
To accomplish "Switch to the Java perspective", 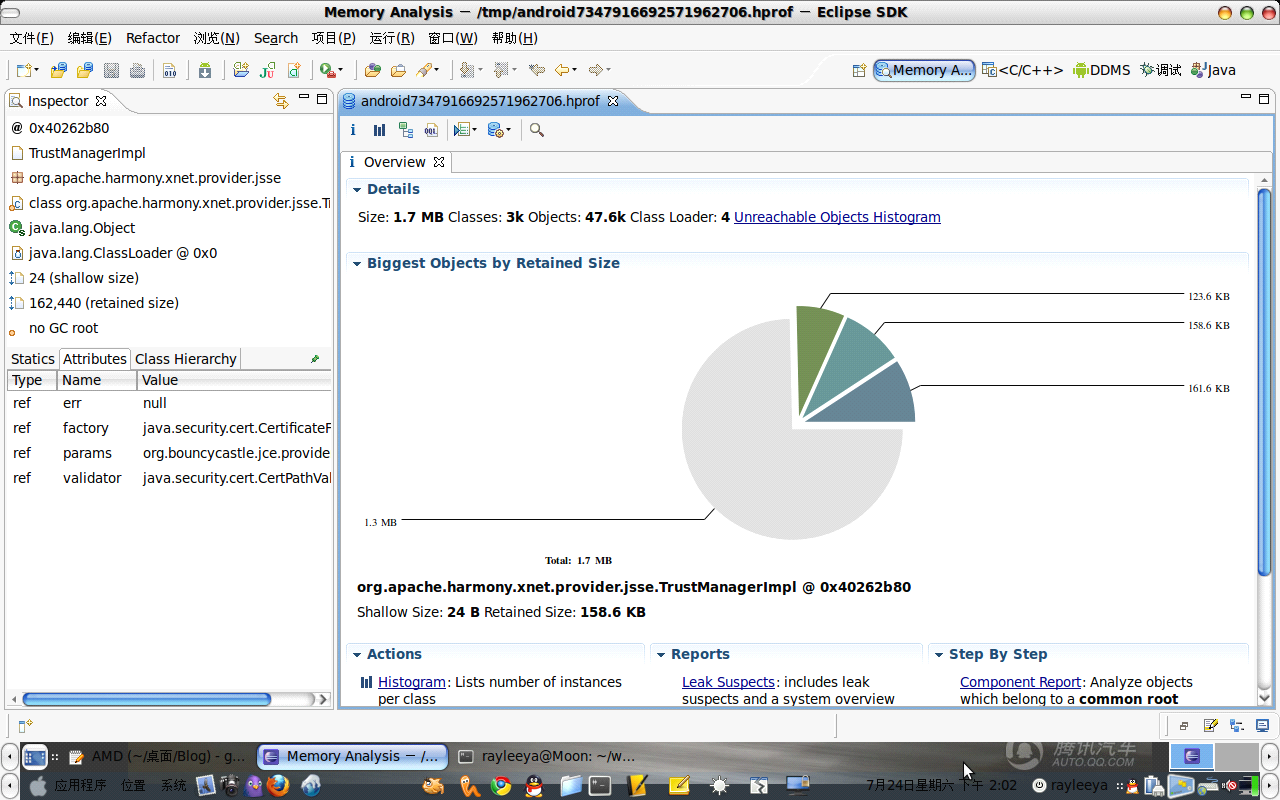I will [1213, 70].
